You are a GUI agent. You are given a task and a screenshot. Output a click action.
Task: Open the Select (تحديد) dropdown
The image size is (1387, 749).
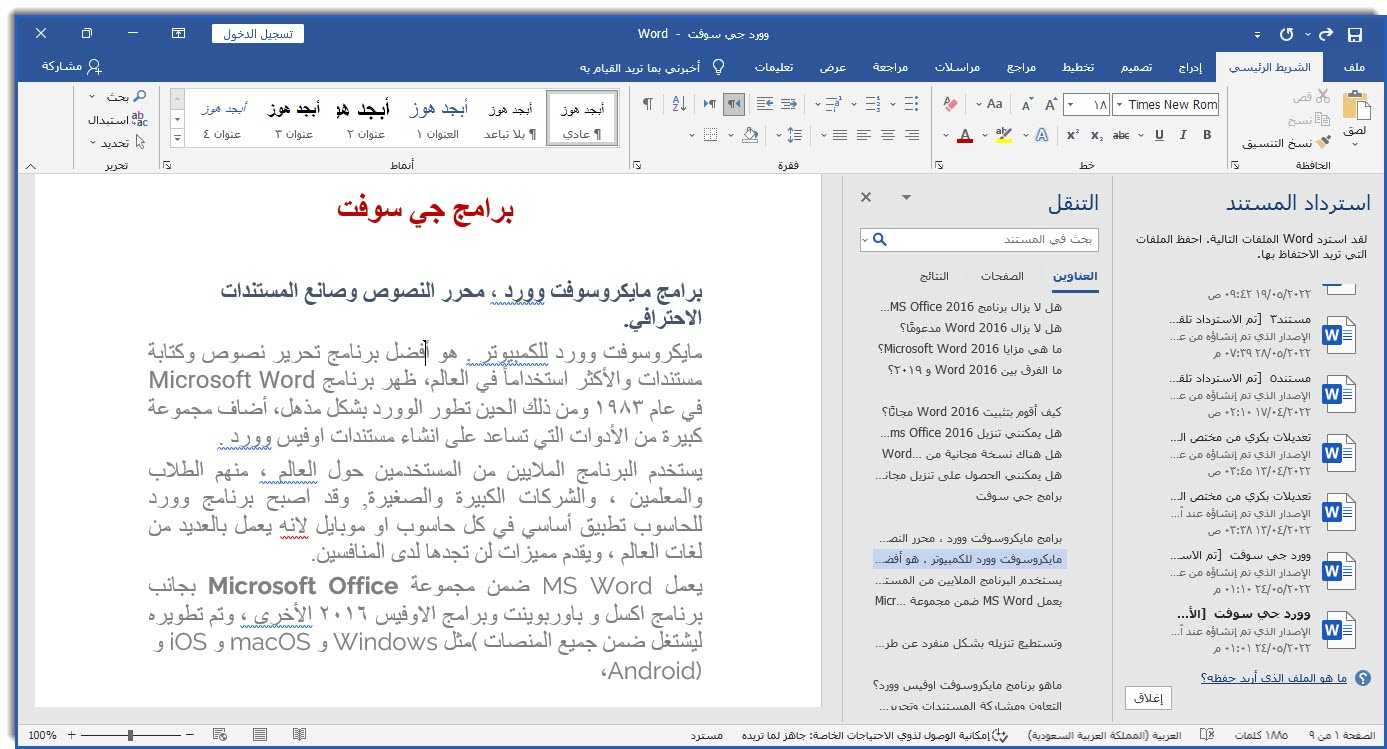click(118, 142)
